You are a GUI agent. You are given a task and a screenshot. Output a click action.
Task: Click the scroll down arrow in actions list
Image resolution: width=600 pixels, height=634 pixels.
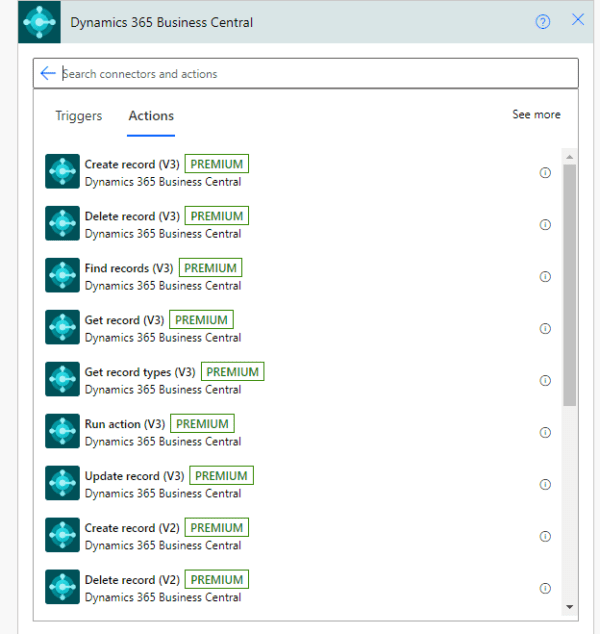pyautogui.click(x=569, y=606)
